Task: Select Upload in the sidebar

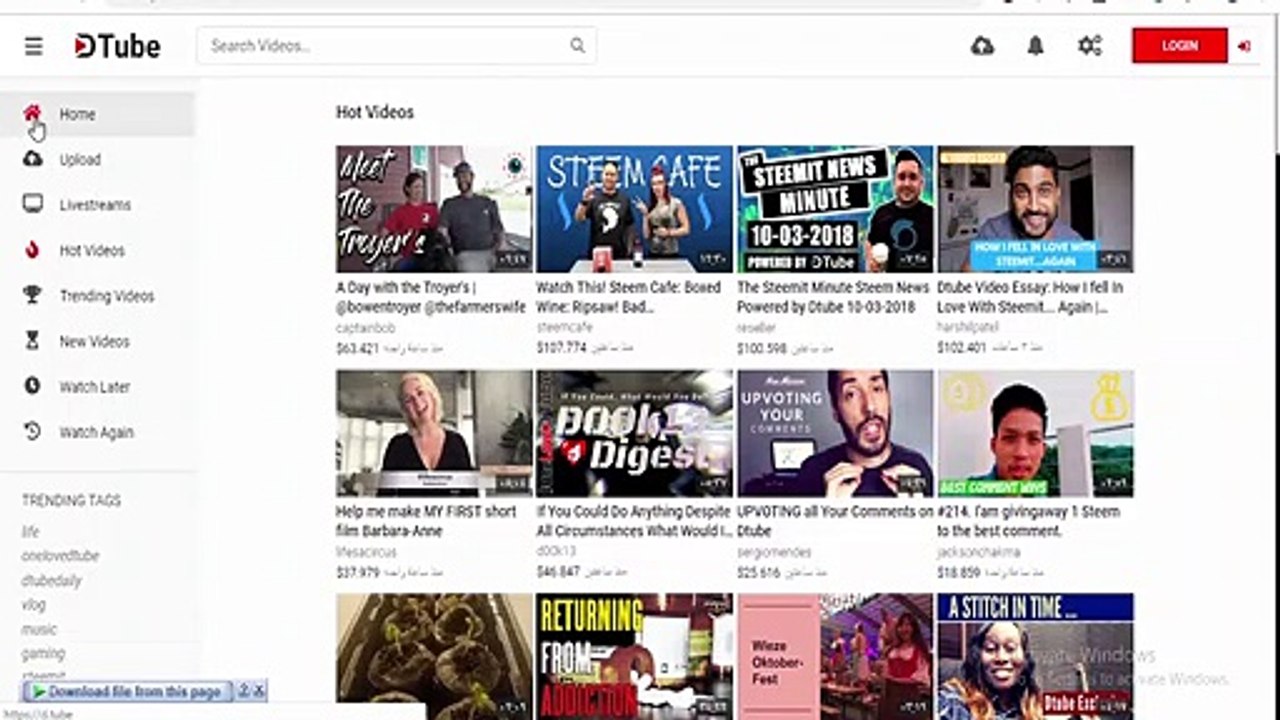Action: point(97,159)
